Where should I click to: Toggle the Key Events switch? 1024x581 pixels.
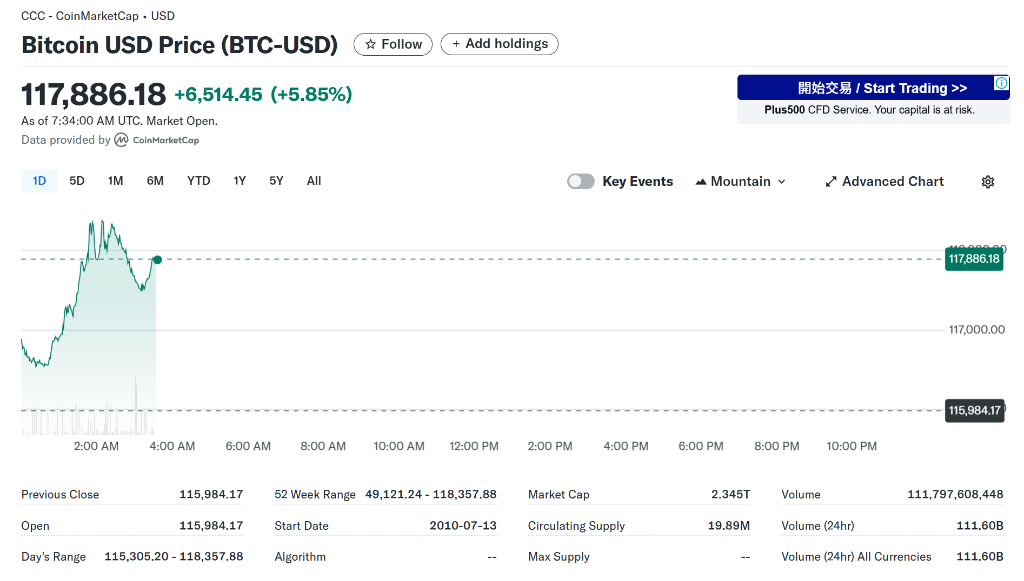[x=581, y=181]
